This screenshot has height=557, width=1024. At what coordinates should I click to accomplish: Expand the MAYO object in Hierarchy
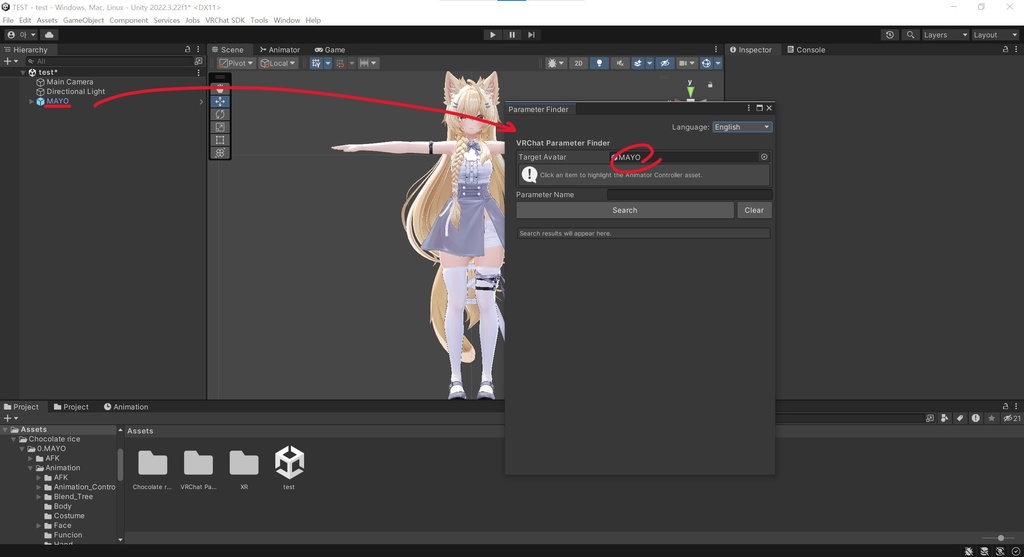31,101
